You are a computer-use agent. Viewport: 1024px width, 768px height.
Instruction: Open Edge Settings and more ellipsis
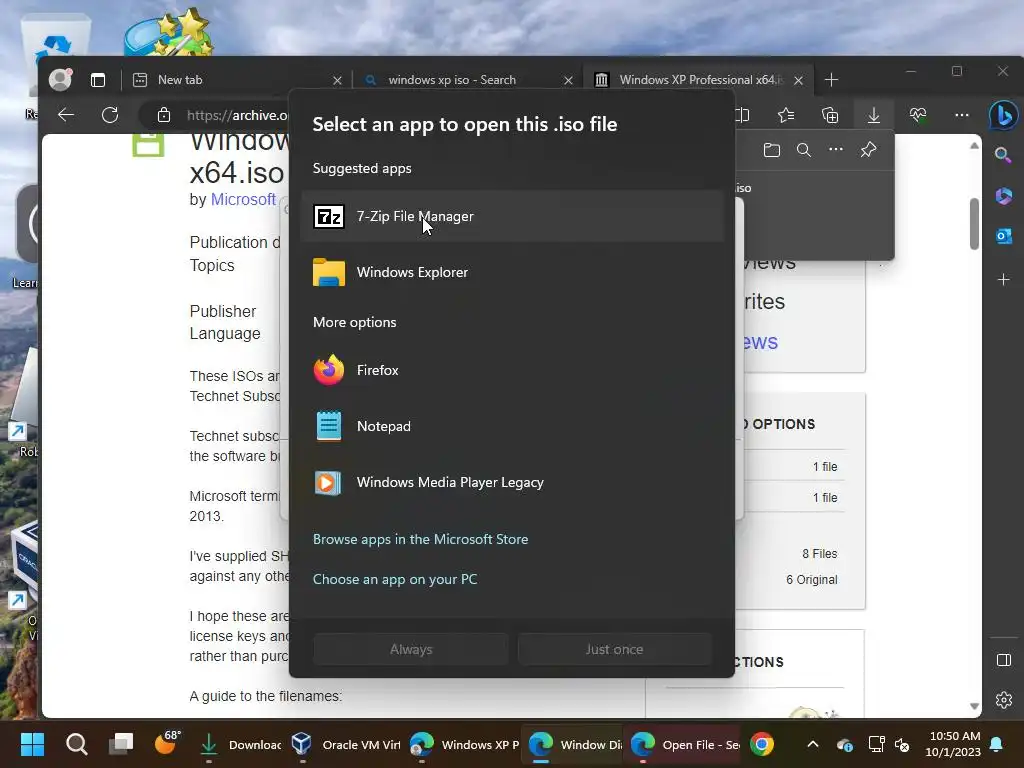pos(961,116)
